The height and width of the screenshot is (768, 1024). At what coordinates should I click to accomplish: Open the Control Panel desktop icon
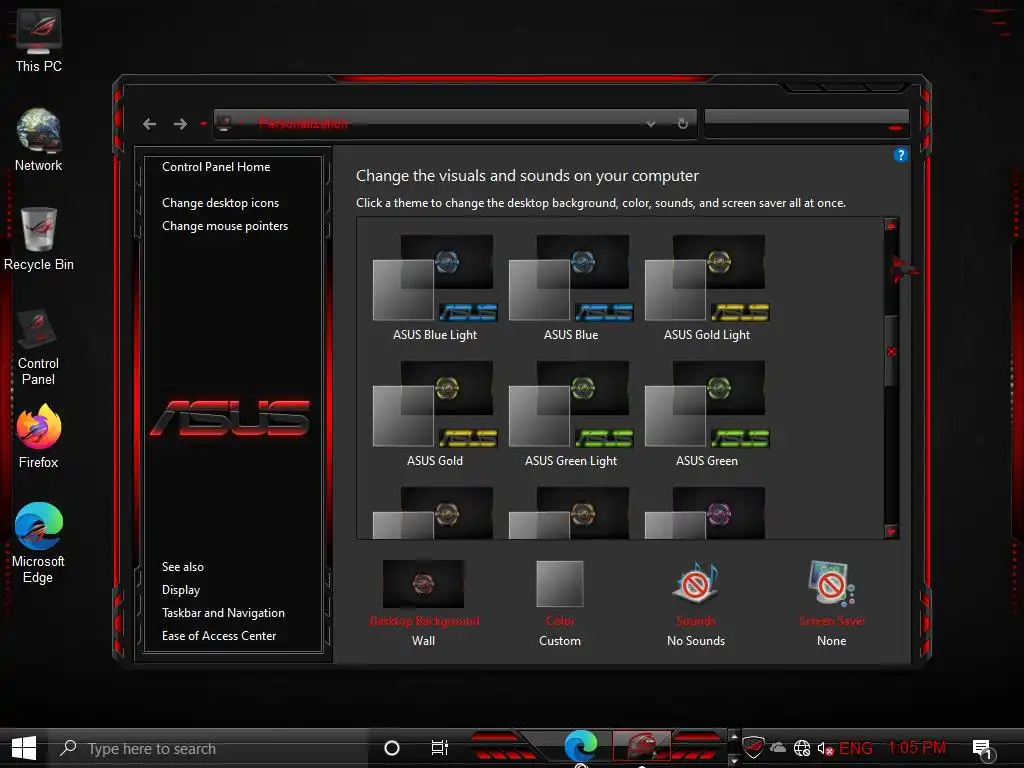39,347
